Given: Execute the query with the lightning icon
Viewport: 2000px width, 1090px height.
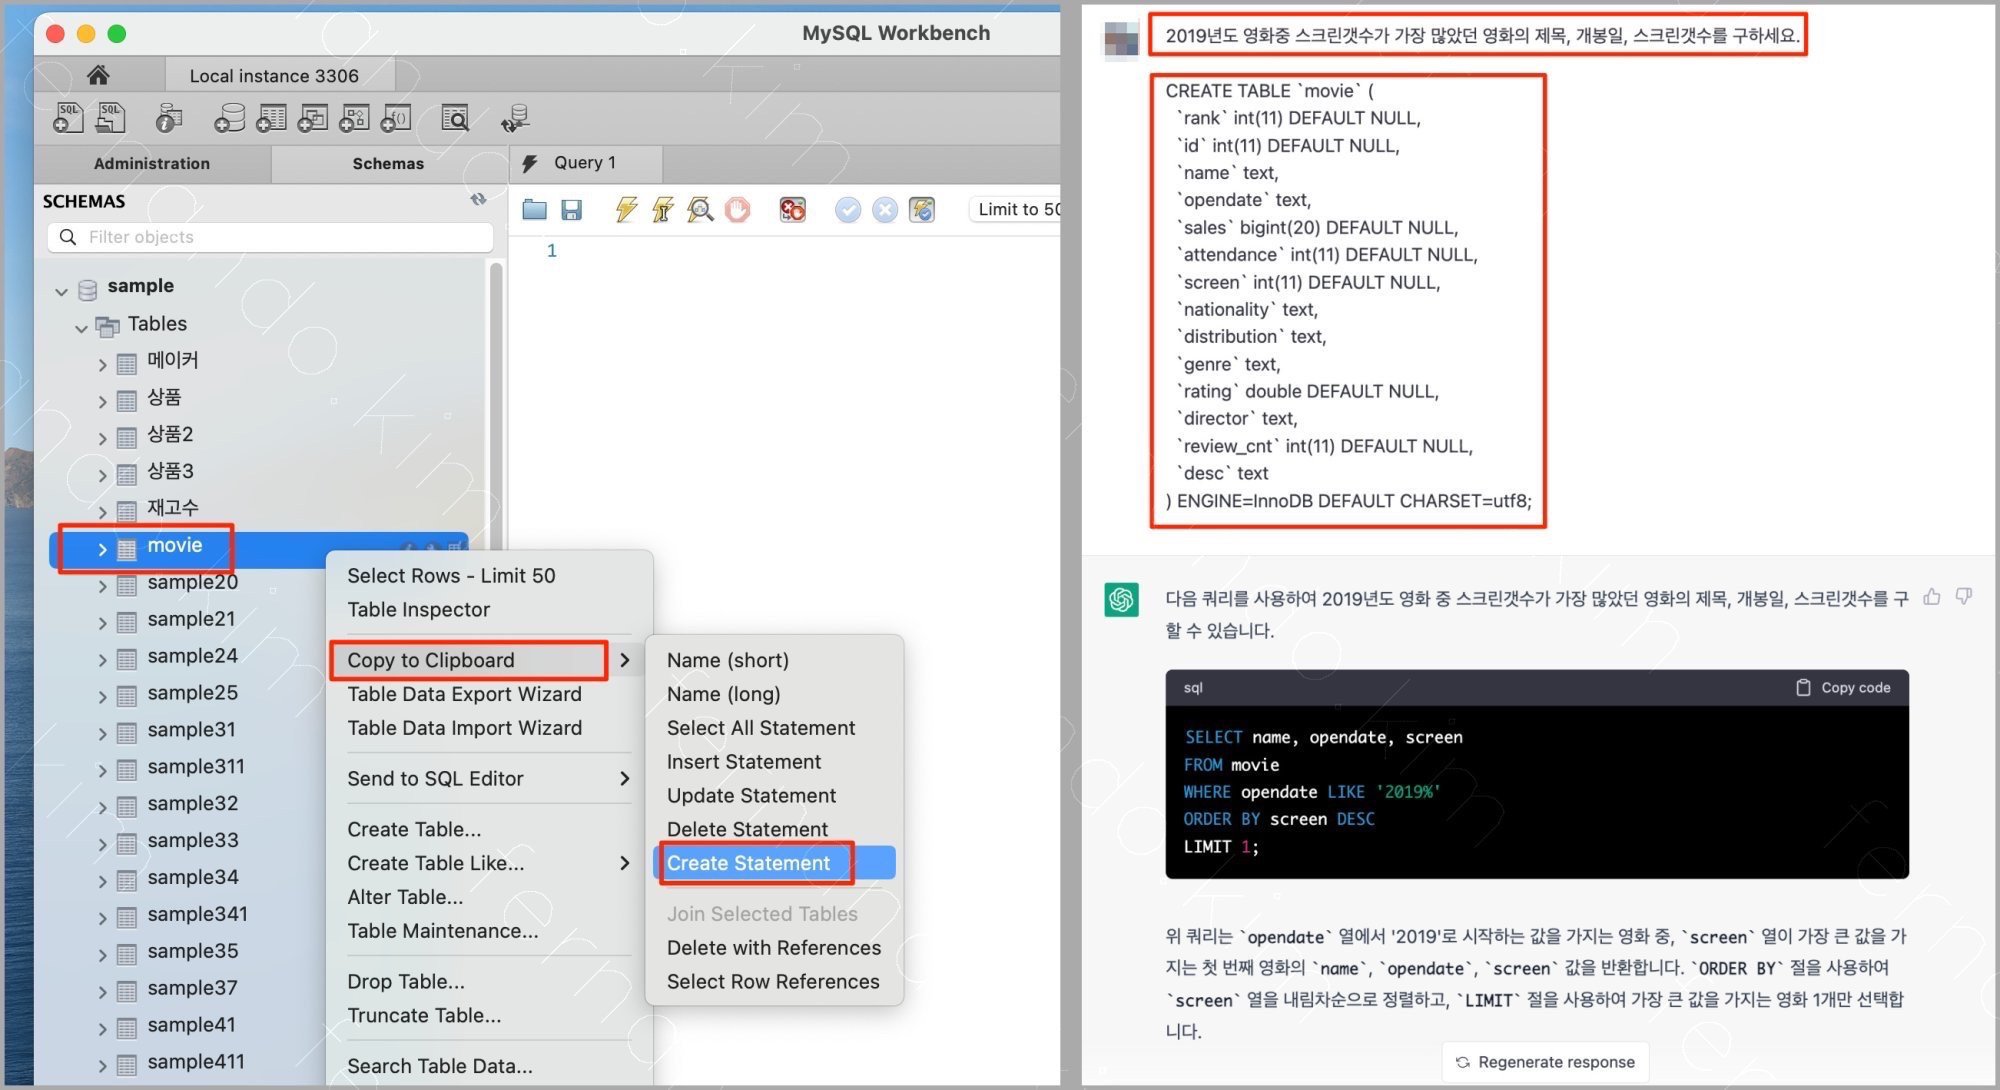Looking at the screenshot, I should click(x=625, y=209).
